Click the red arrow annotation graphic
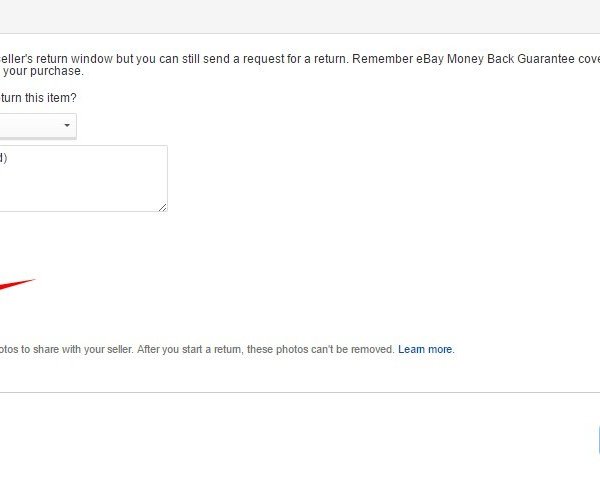The height and width of the screenshot is (490, 600). 17,285
